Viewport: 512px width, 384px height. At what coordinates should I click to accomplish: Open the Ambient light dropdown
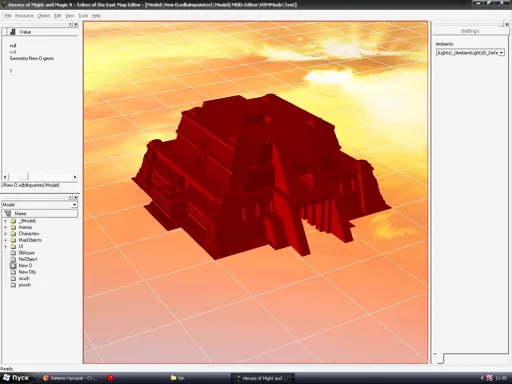(x=501, y=53)
